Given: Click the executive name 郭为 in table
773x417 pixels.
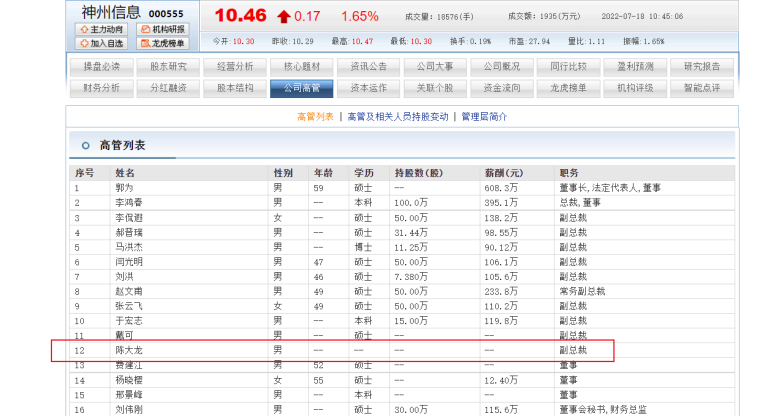Looking at the screenshot, I should 123,187.
